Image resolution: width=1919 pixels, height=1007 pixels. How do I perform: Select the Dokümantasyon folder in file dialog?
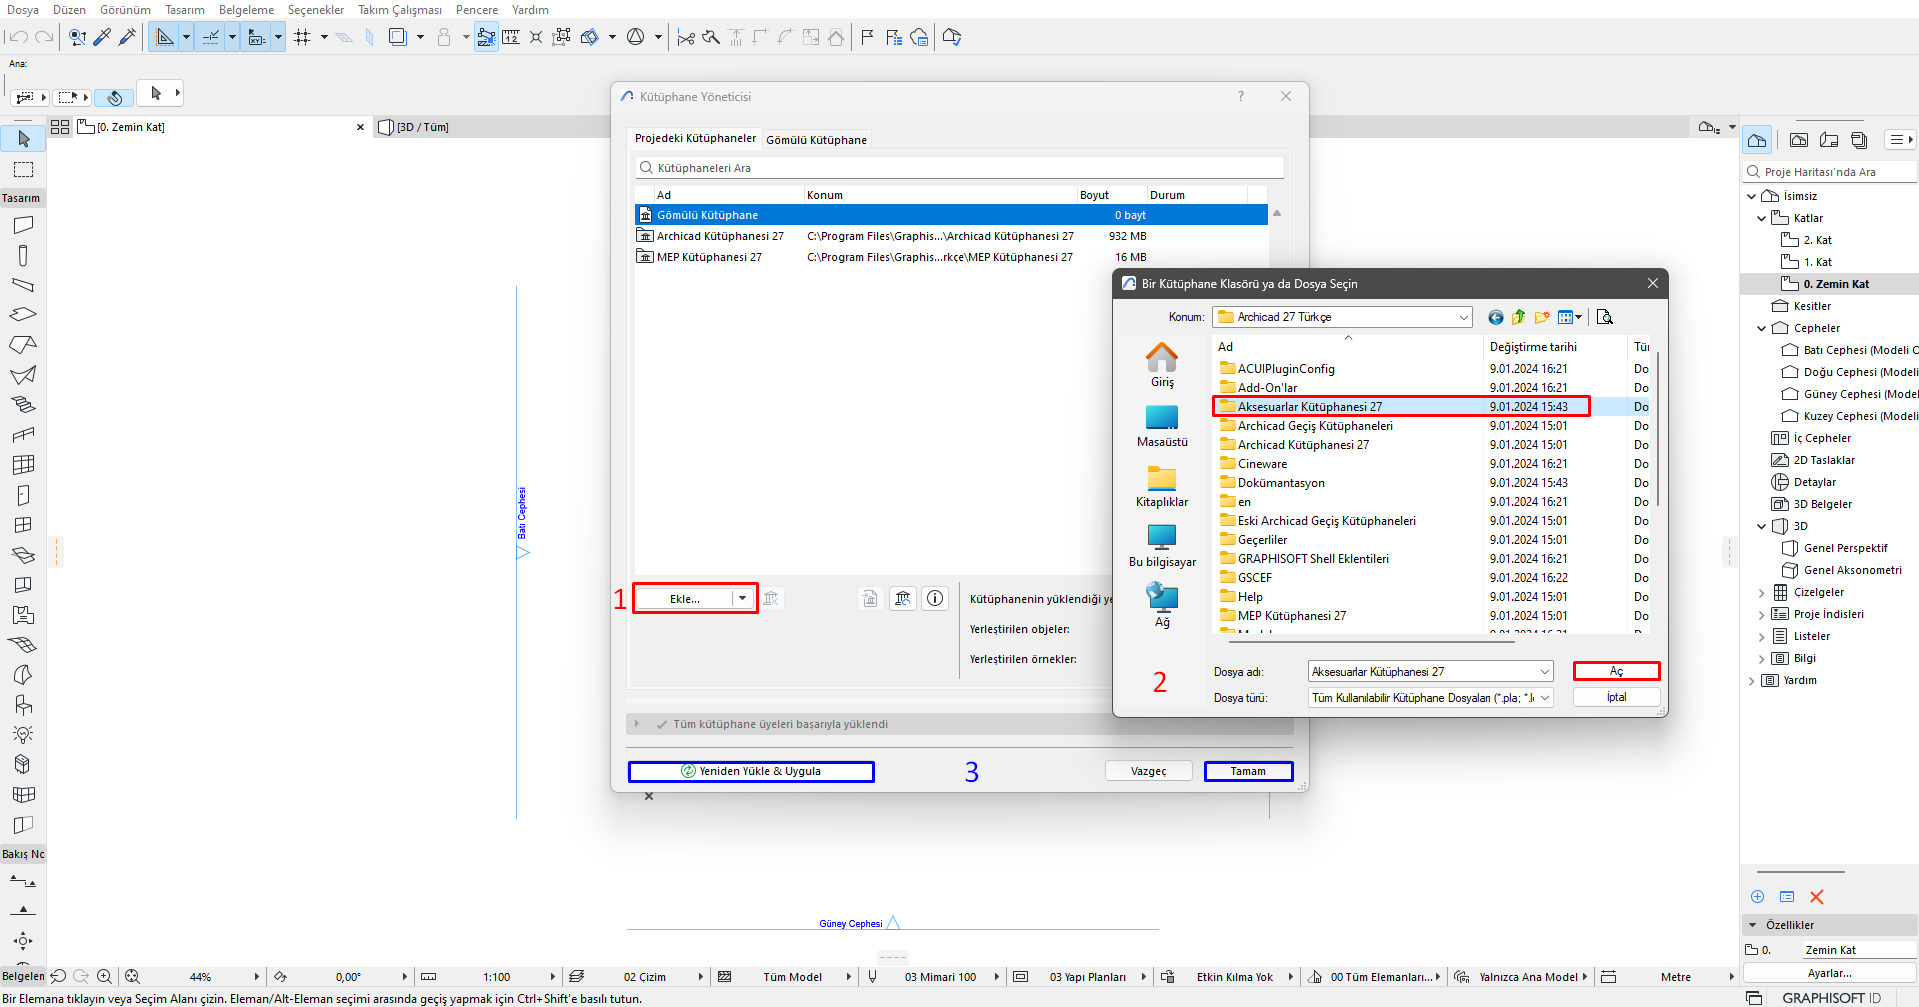click(x=1281, y=483)
